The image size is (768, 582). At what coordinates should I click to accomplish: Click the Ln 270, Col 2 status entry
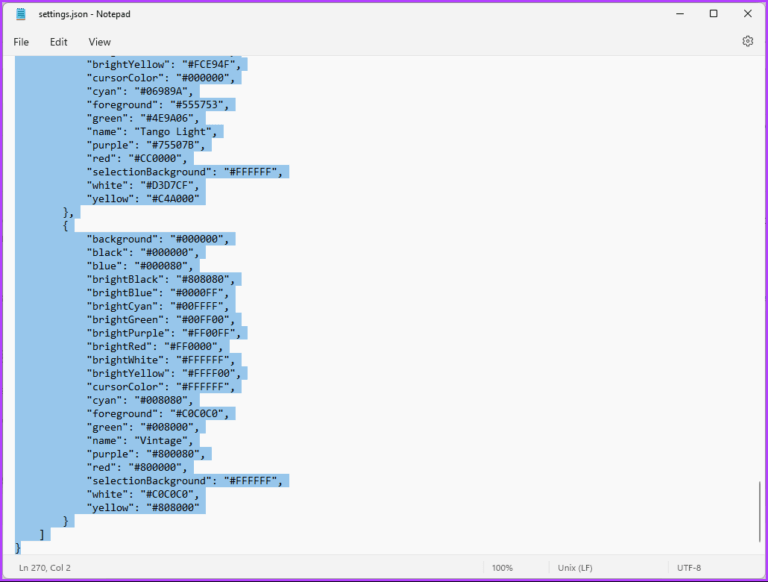pos(45,568)
